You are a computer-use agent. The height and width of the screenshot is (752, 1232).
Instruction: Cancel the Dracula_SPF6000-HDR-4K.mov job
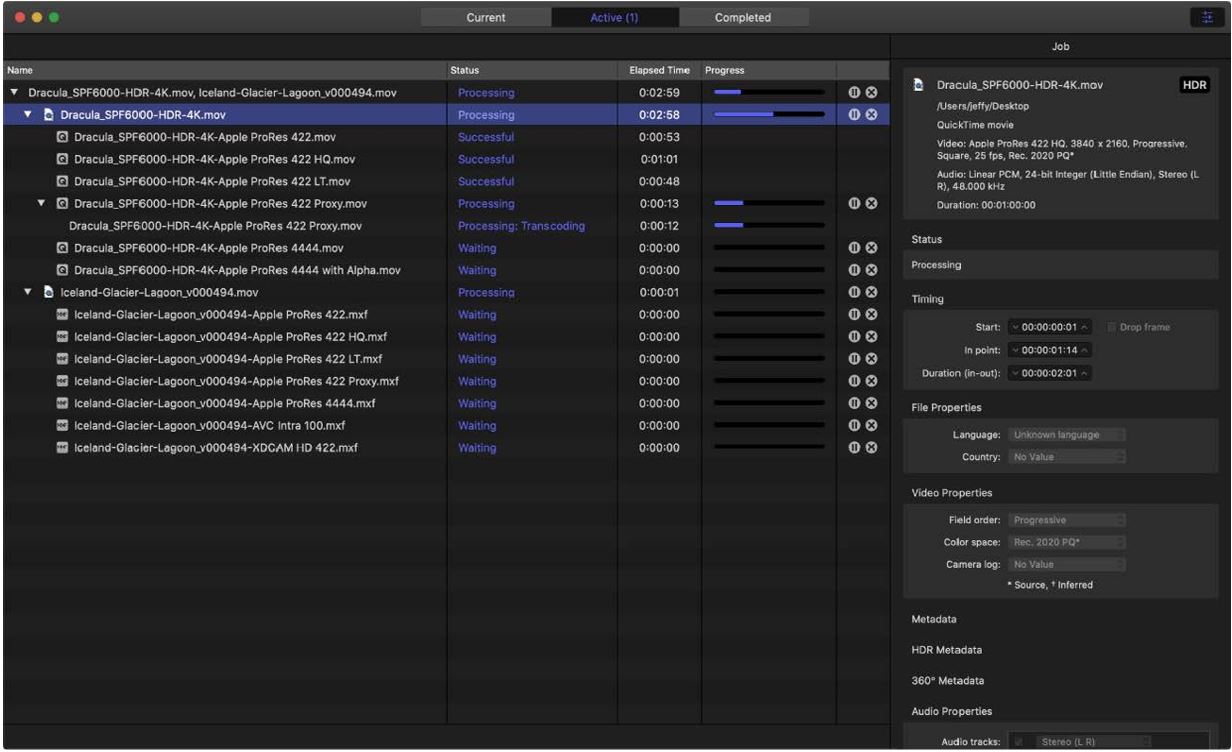(871, 115)
